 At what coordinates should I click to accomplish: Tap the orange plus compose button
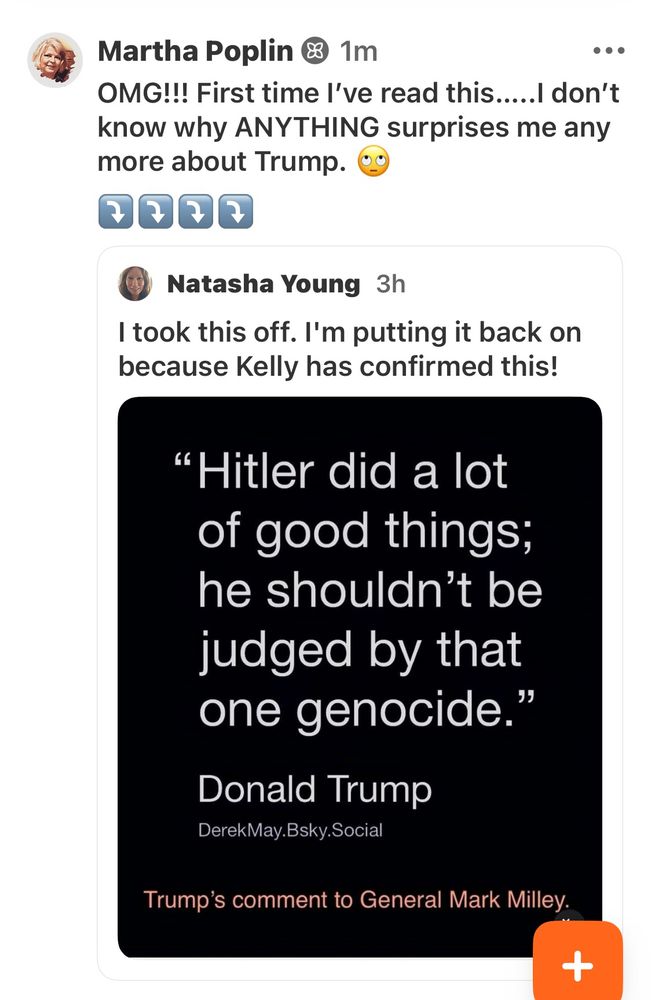[577, 965]
